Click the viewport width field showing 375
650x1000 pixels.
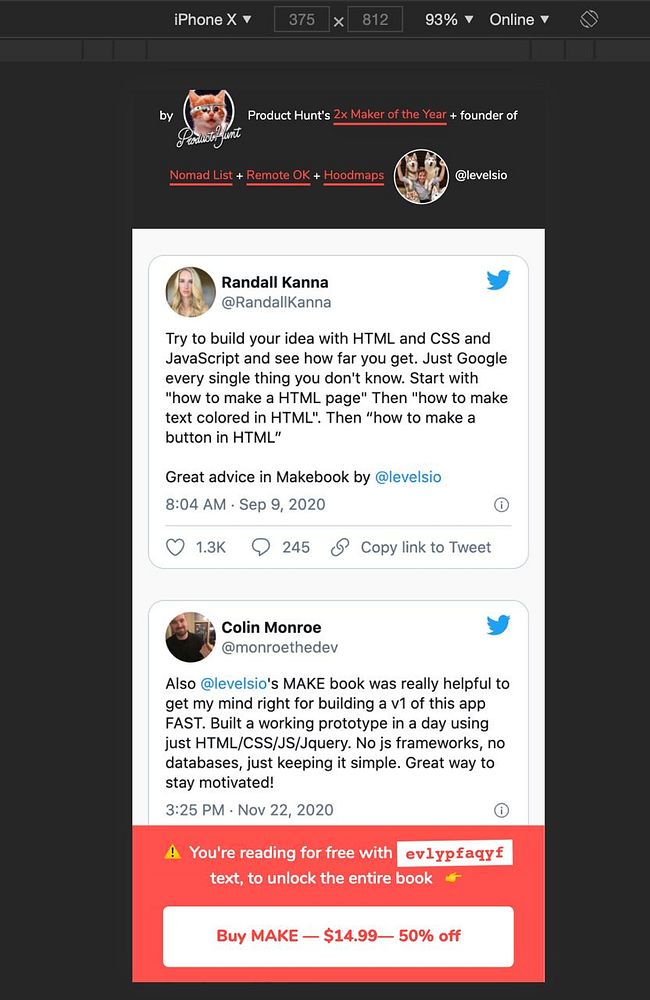(302, 20)
